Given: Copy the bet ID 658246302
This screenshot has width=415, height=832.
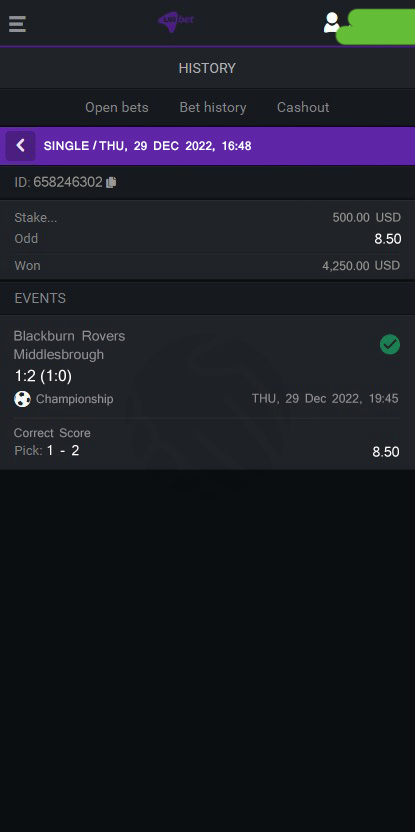Looking at the screenshot, I should coord(111,183).
